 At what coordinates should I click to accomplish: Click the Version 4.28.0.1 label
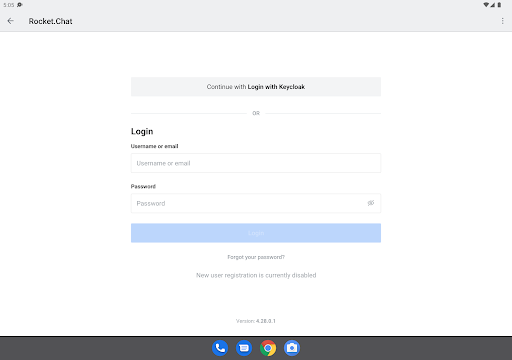[x=256, y=321]
